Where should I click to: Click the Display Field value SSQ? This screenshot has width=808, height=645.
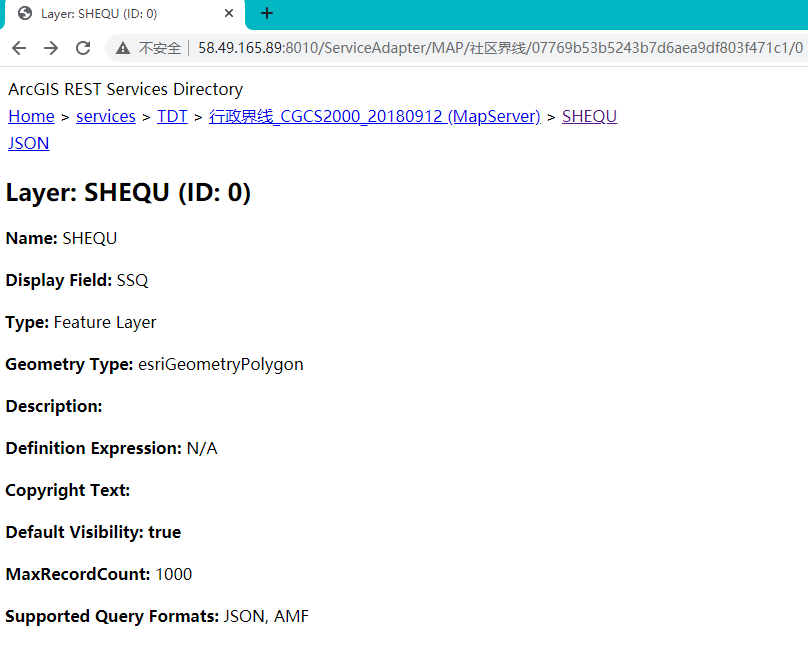click(132, 281)
